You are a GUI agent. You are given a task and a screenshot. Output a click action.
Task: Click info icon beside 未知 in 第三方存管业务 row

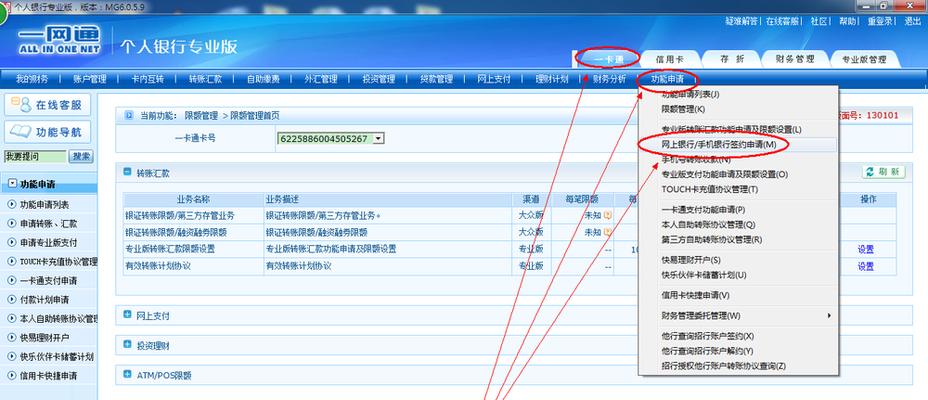click(x=607, y=215)
